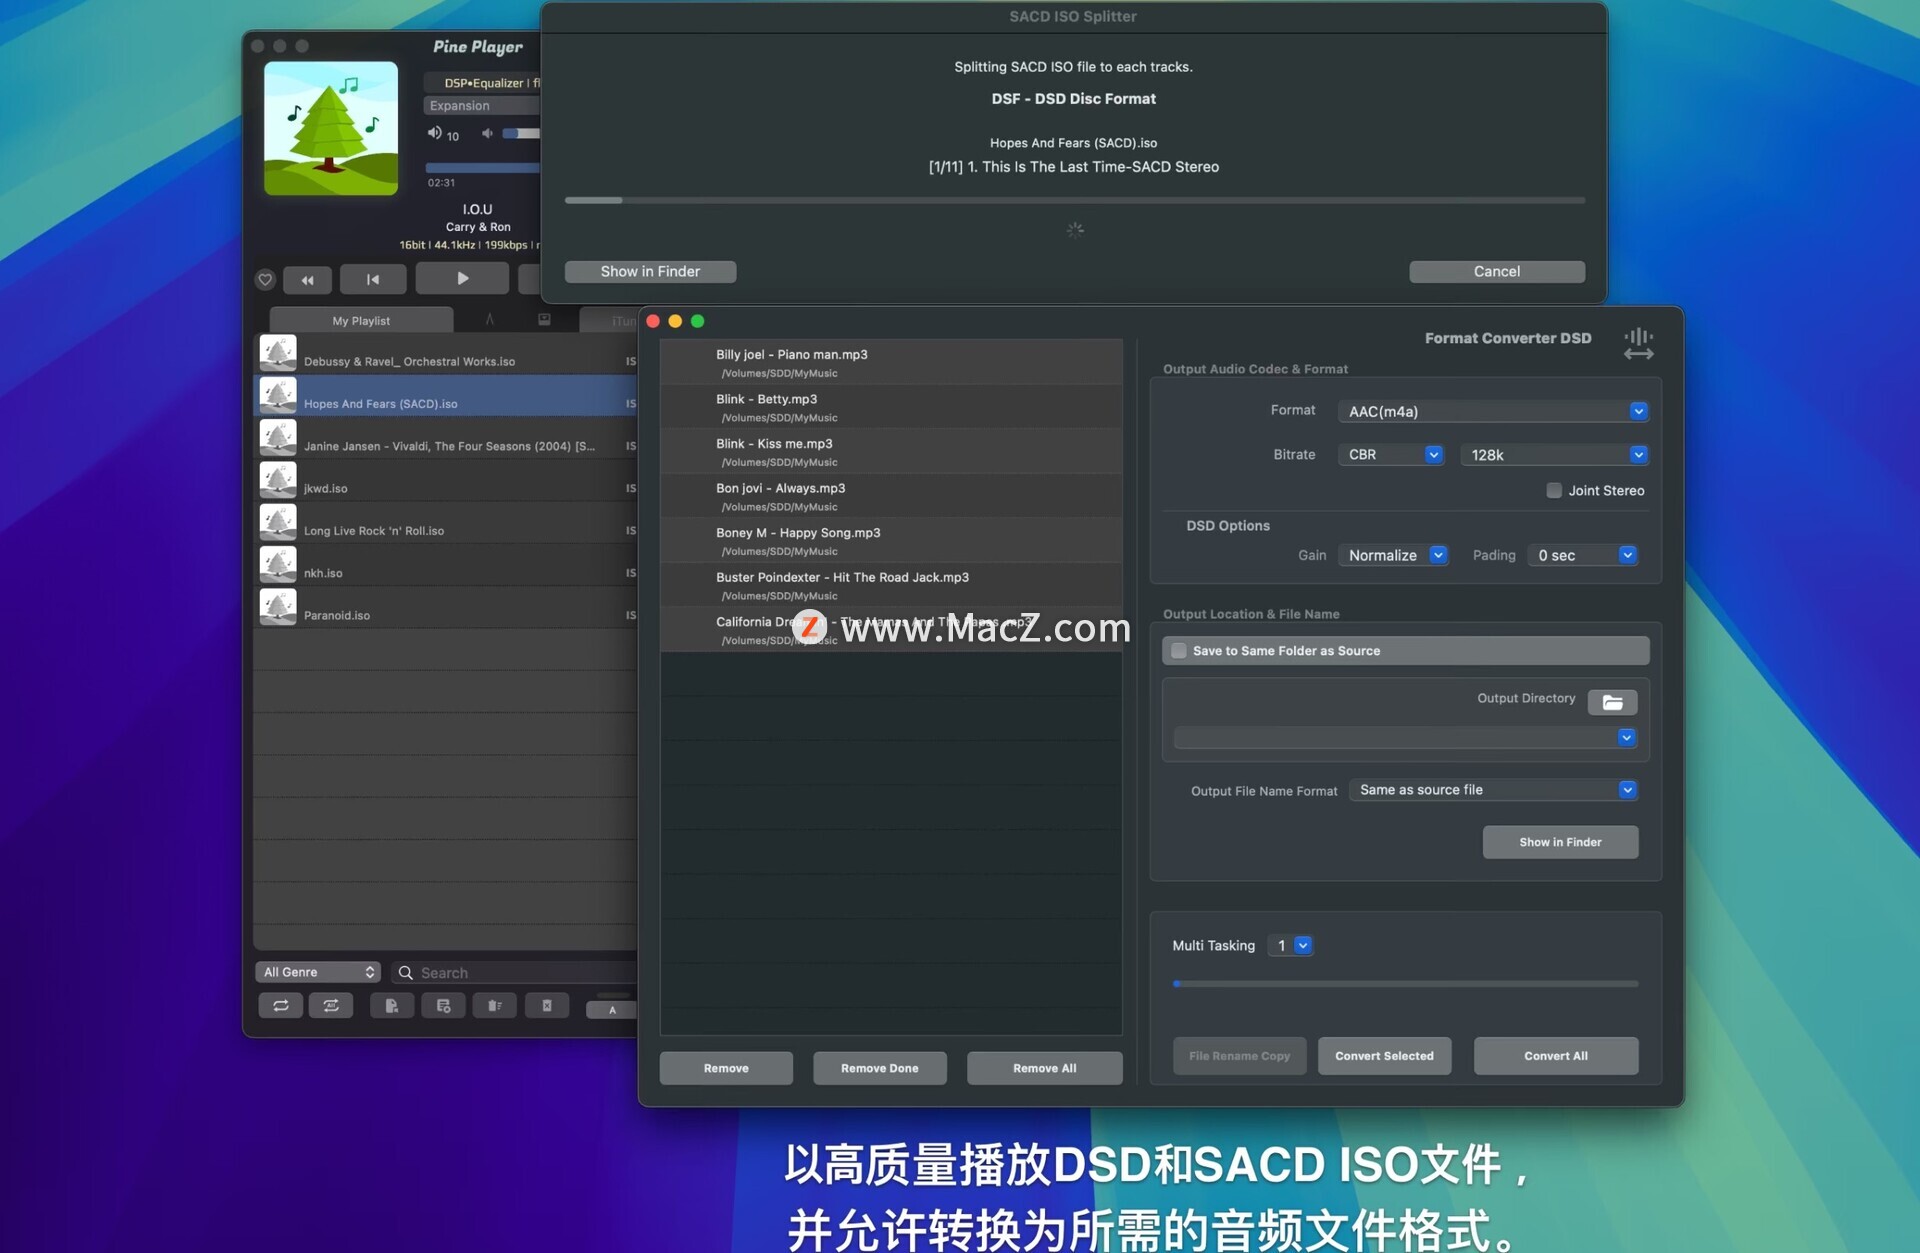Viewport: 1920px width, 1253px height.
Task: Open the All Genre selector
Action: (318, 973)
